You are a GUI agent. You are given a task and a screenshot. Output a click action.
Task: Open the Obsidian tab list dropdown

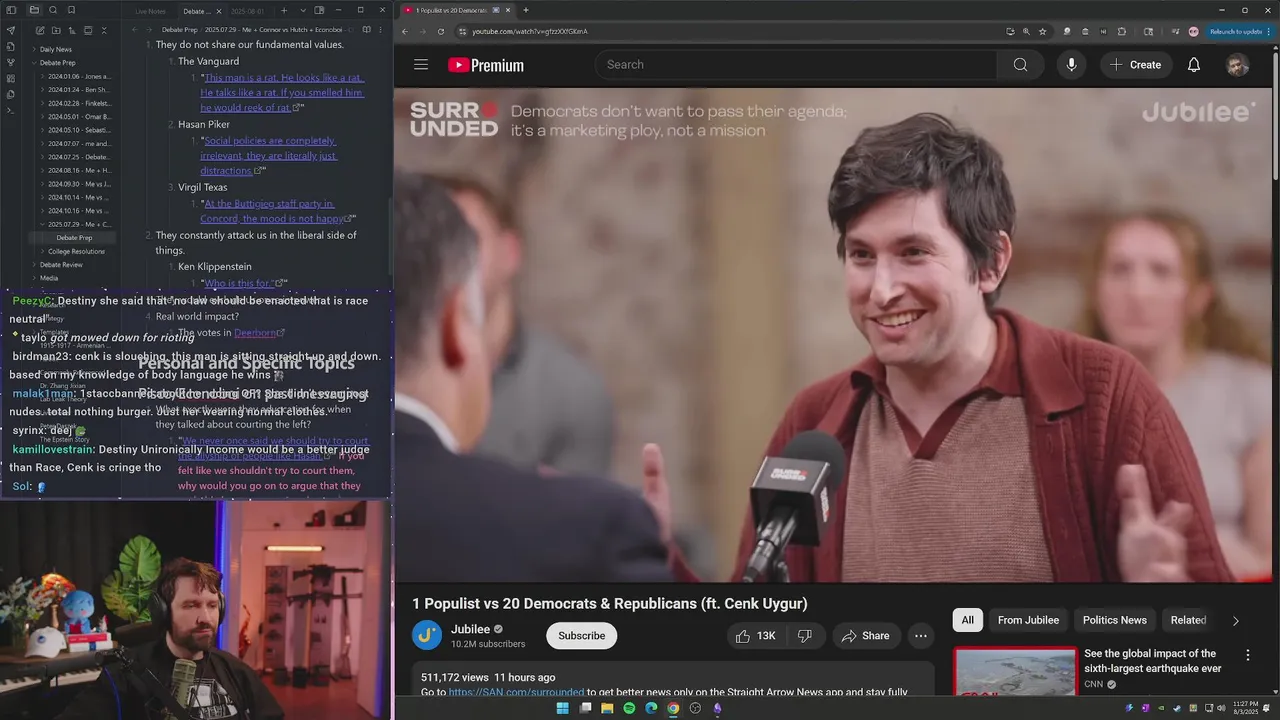[303, 11]
